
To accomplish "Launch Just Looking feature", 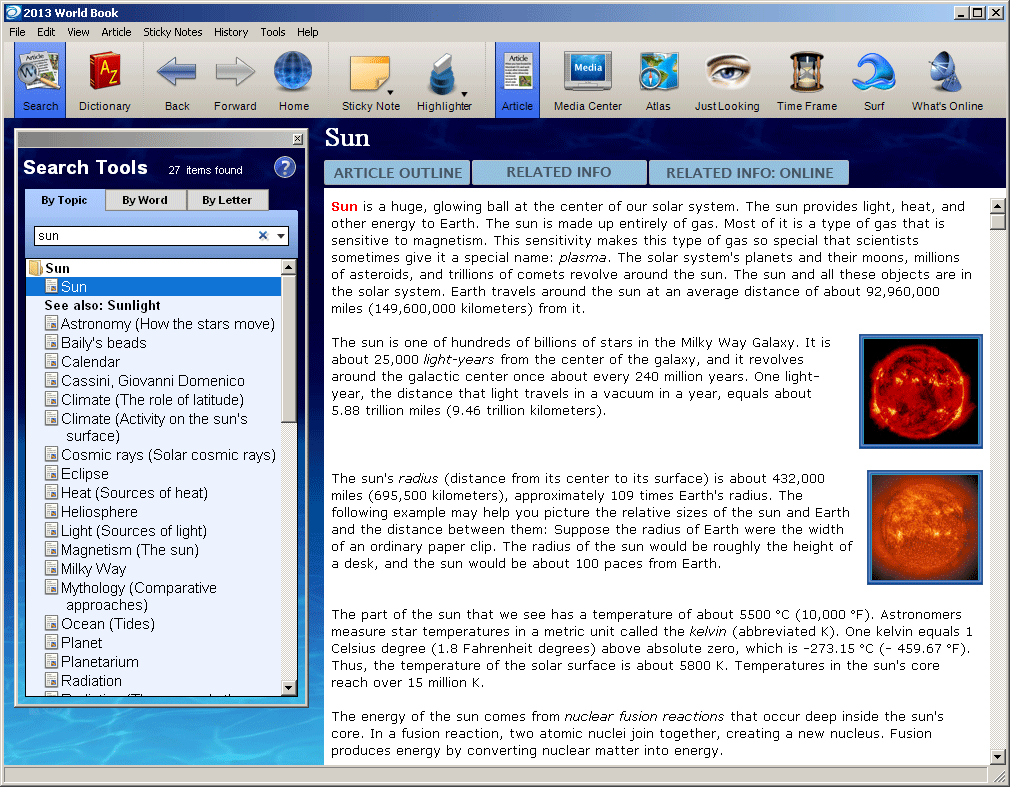I will coord(727,81).
